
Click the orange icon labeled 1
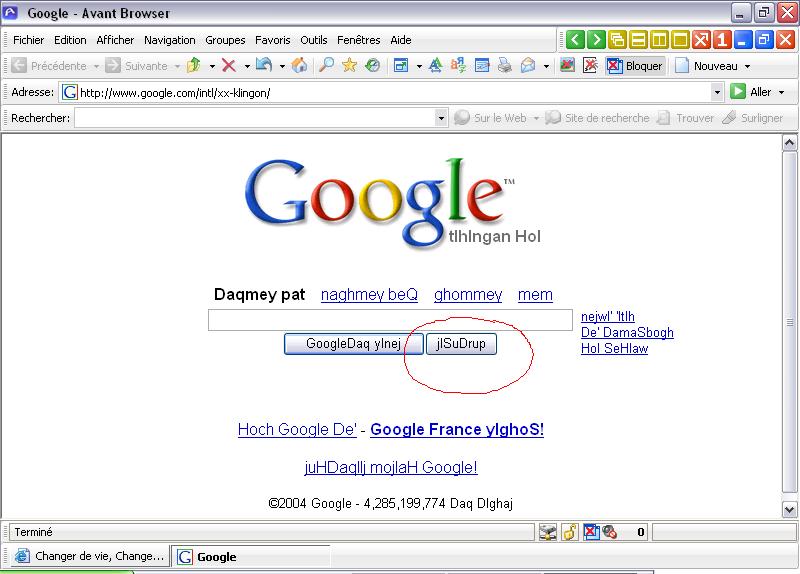point(721,39)
